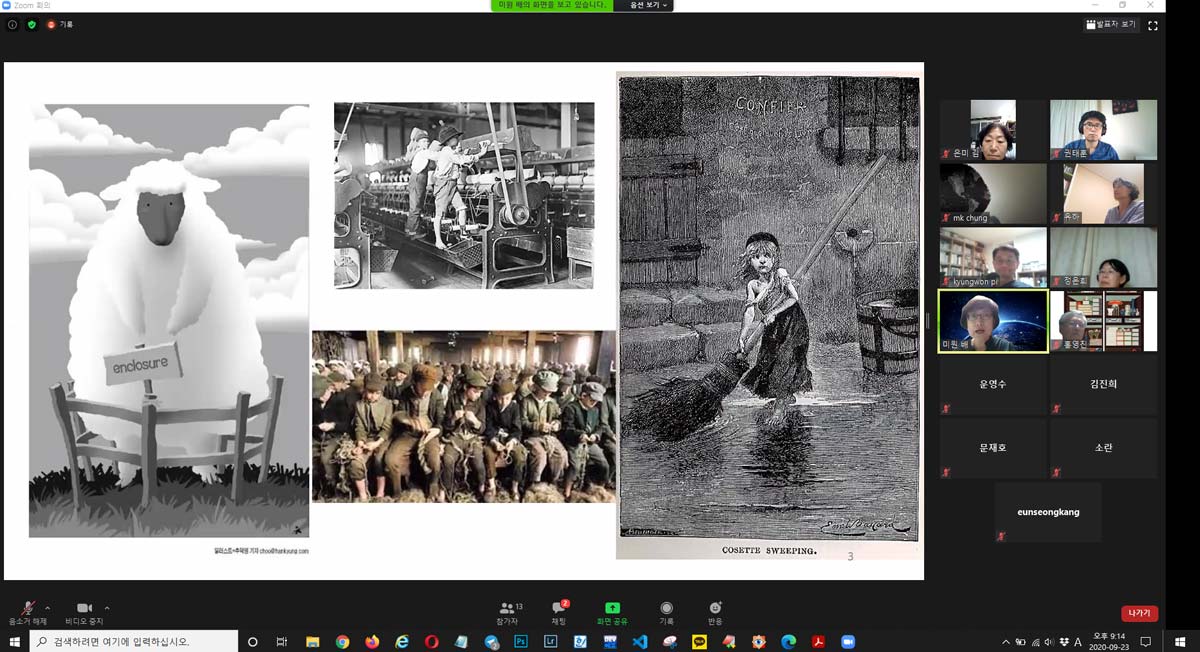Select the 은미 김 participant video tile
1200x652 pixels.
click(992, 130)
